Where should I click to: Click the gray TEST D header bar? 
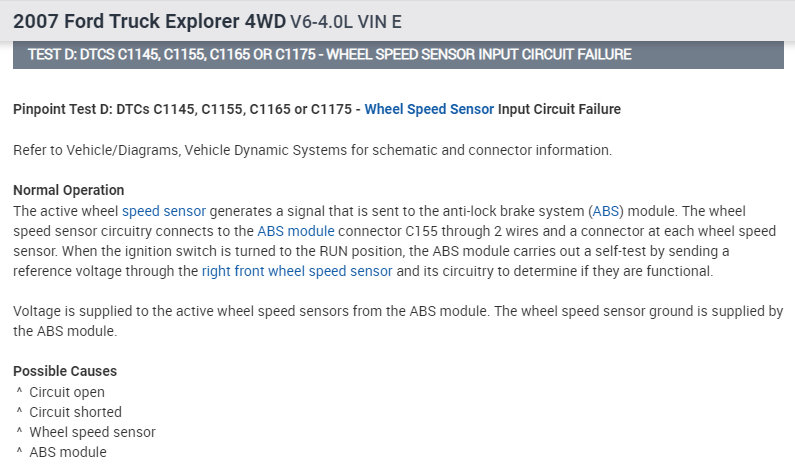[397, 54]
